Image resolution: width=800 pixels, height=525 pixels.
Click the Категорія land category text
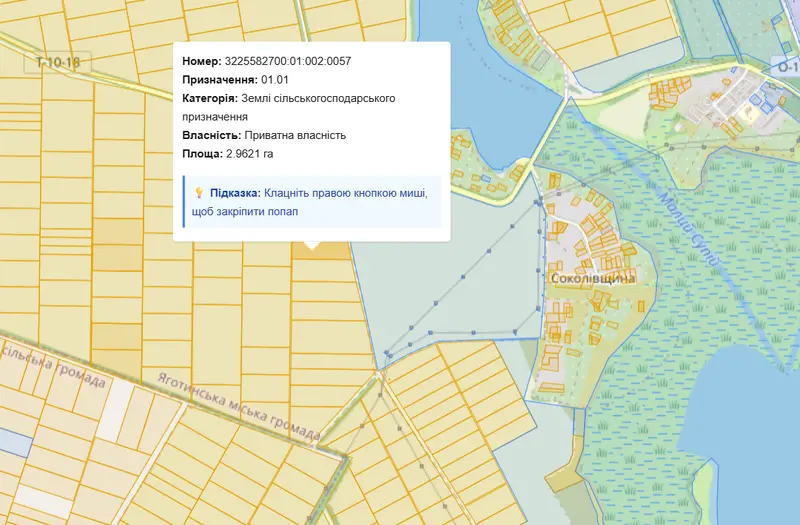pos(289,107)
